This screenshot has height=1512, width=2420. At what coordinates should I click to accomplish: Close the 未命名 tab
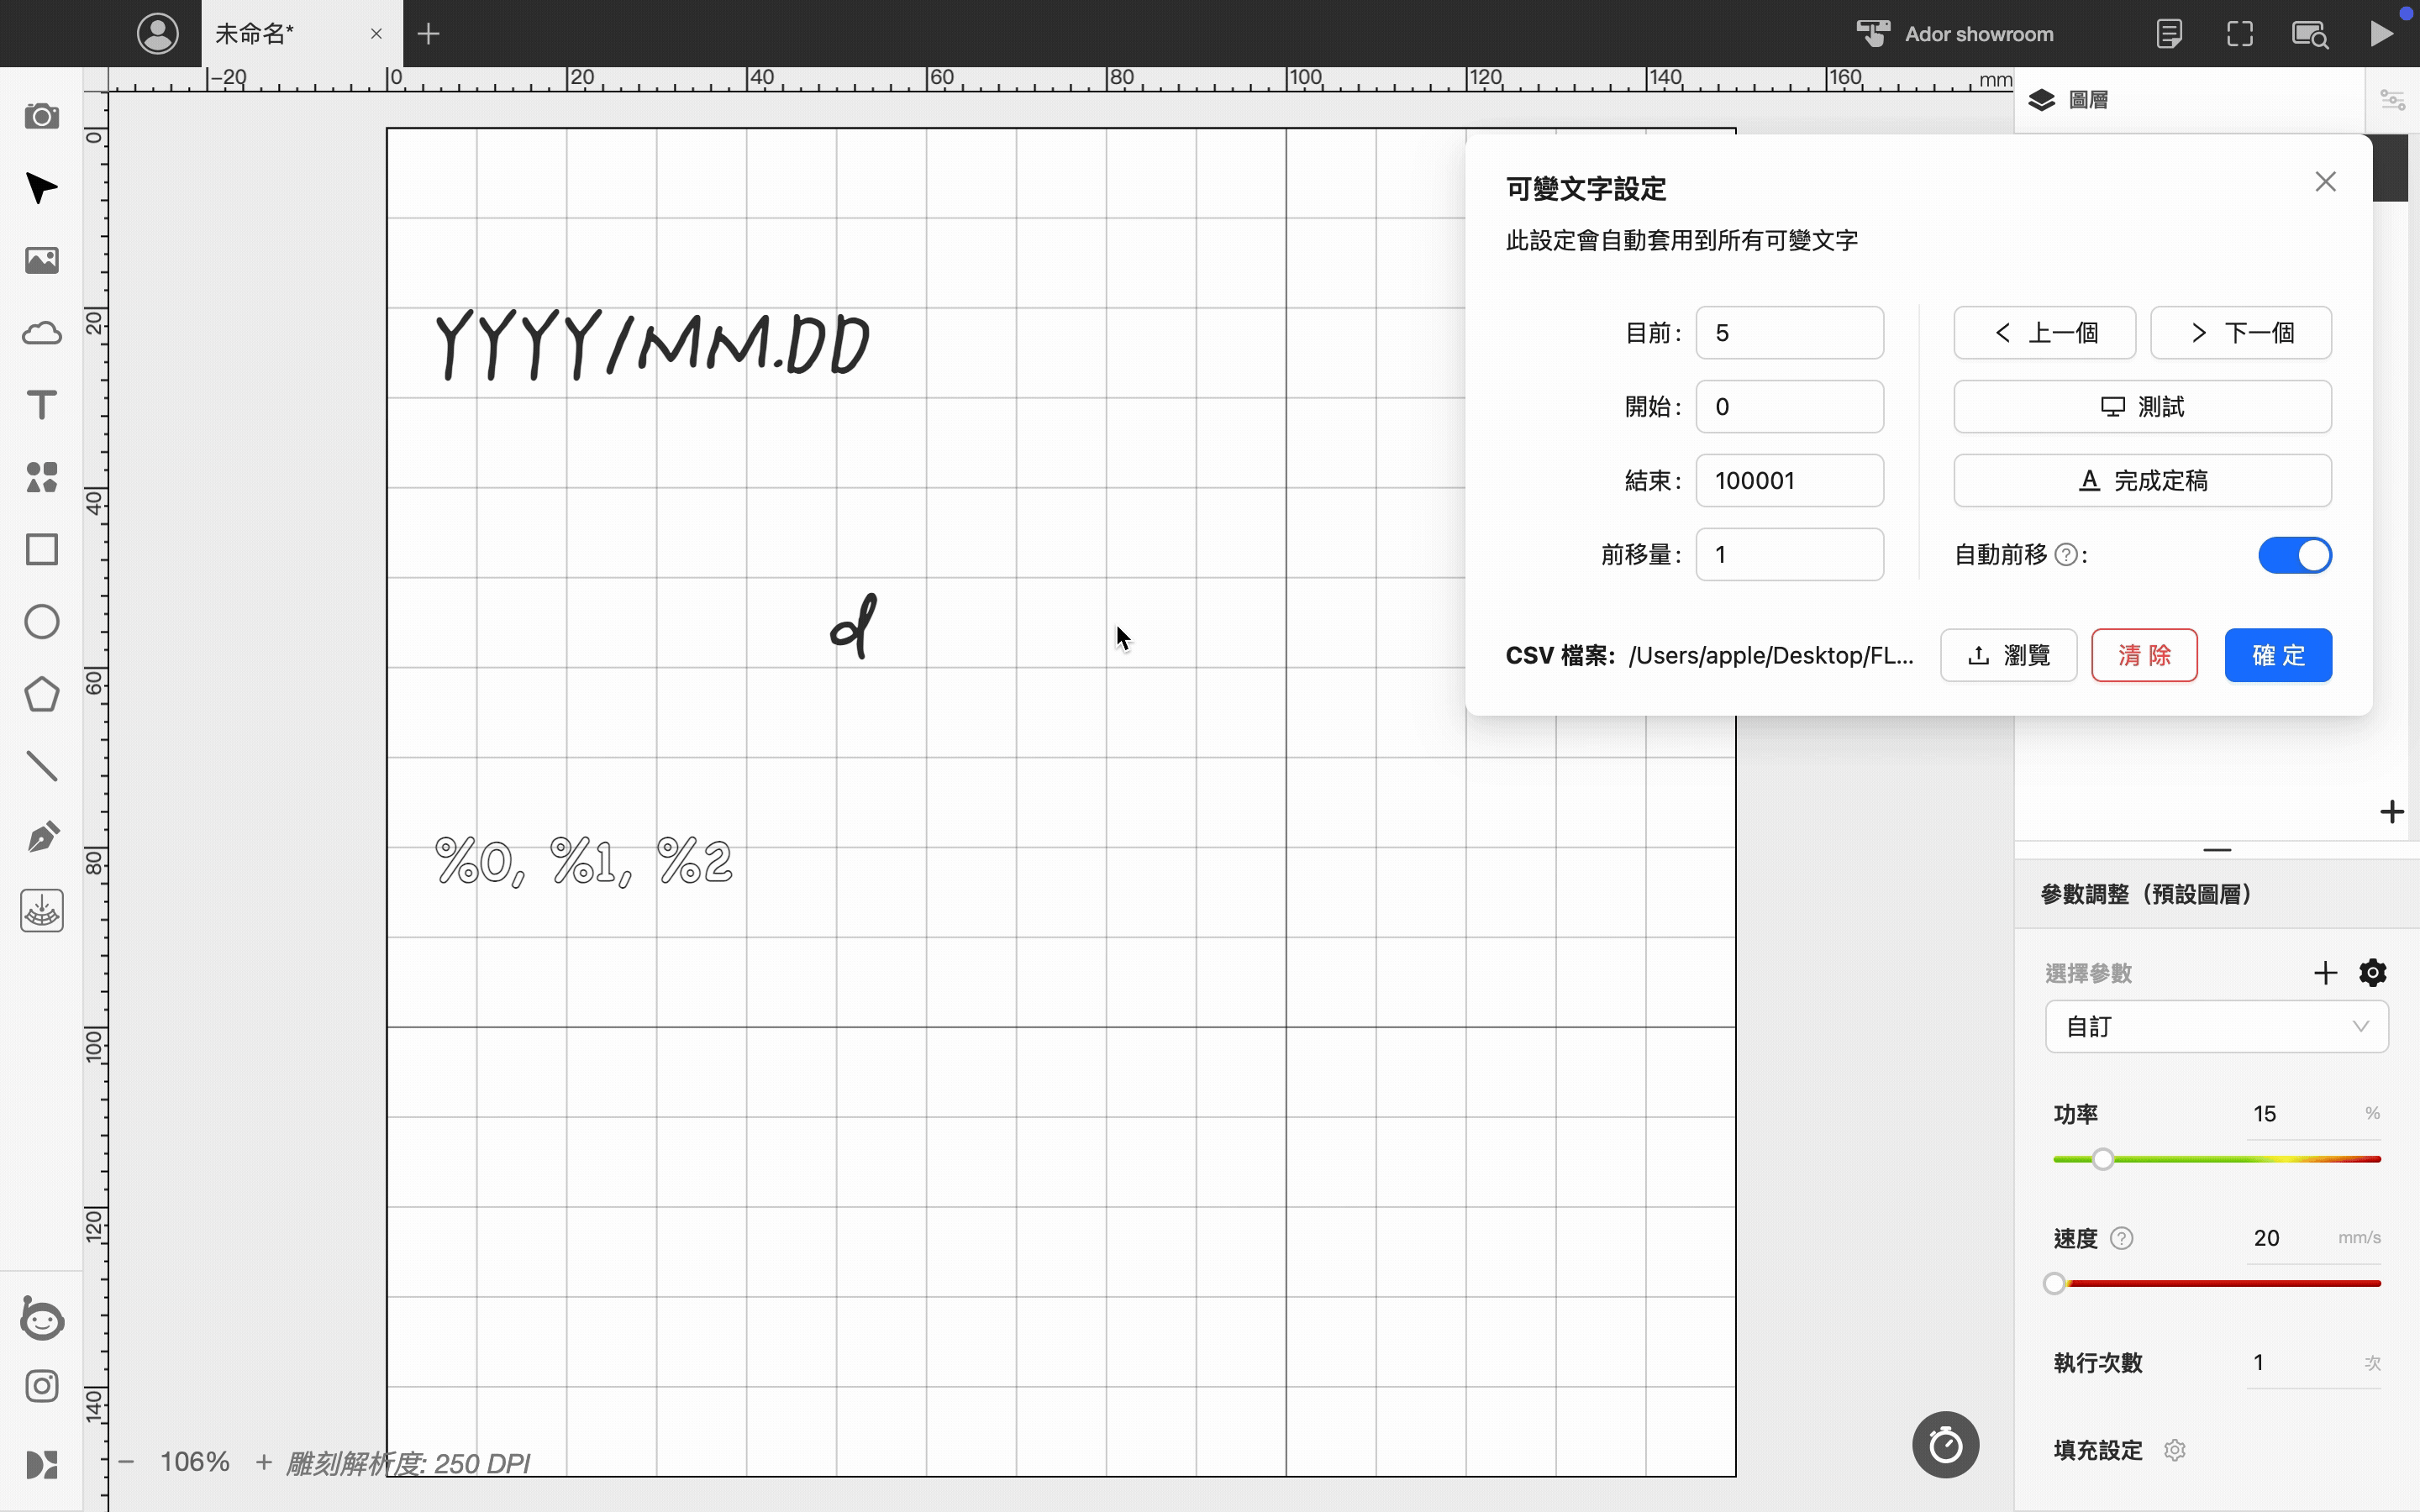(376, 34)
